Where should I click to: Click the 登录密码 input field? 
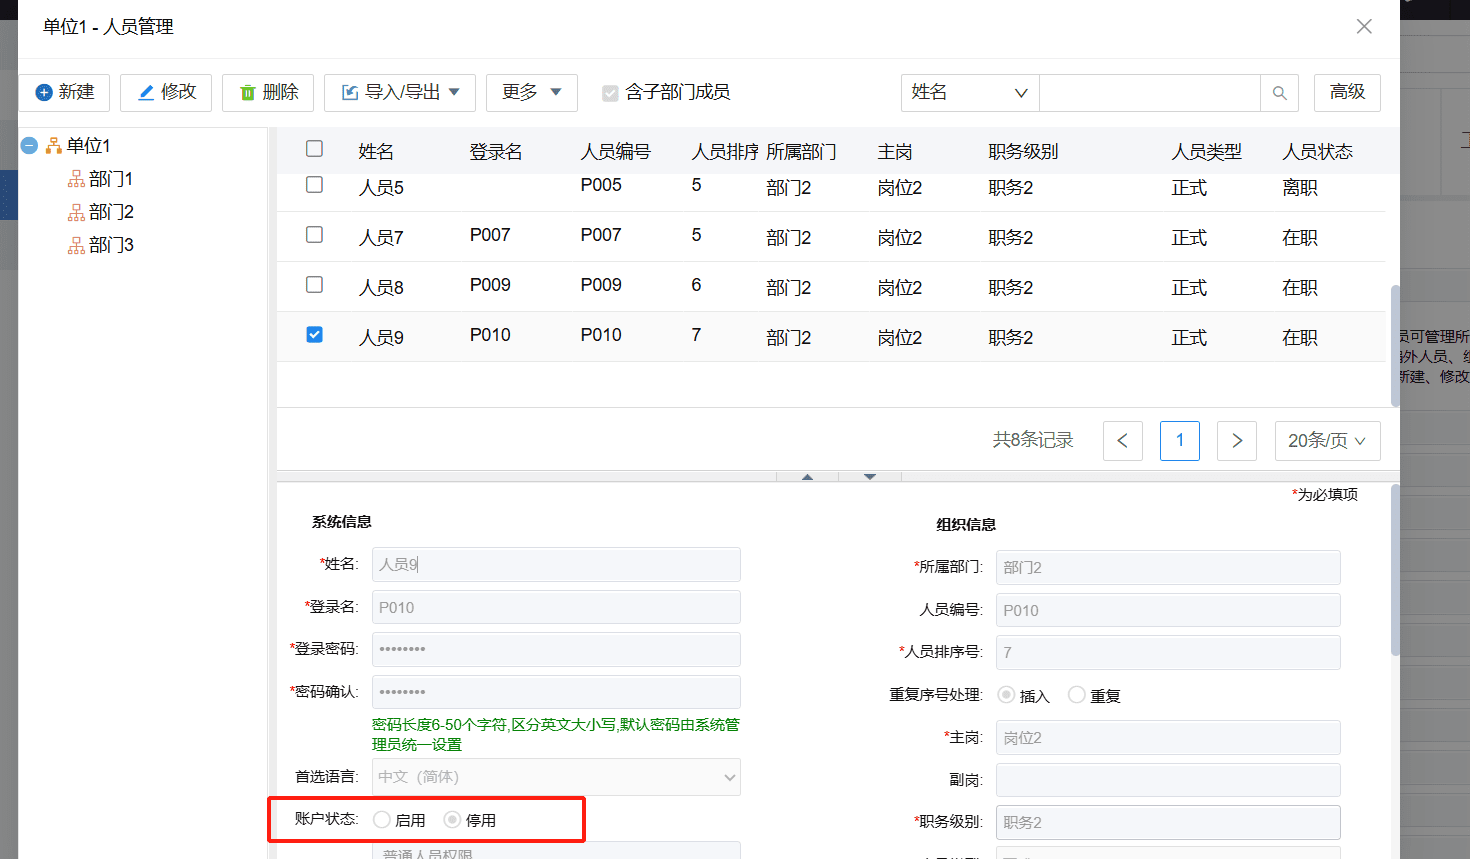coord(556,649)
